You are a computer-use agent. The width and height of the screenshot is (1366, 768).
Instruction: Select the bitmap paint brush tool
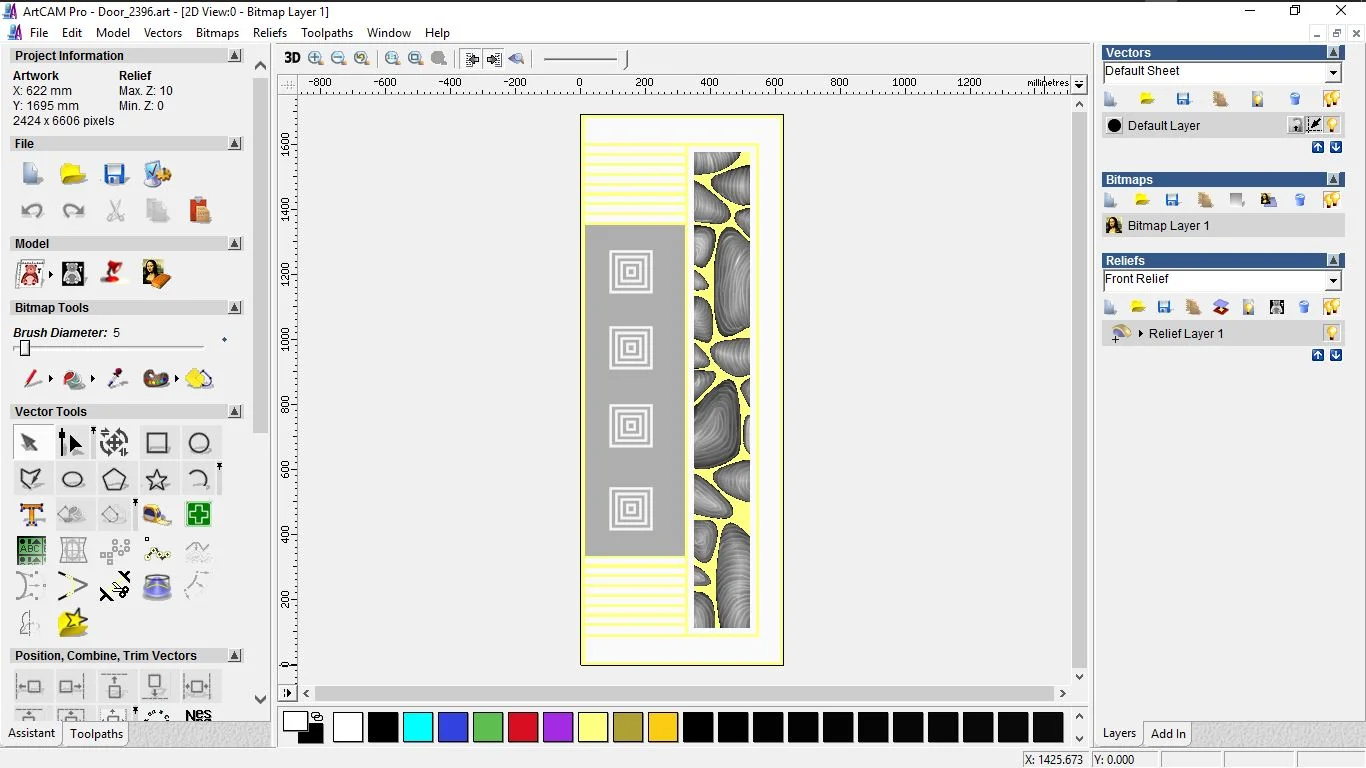[32, 379]
